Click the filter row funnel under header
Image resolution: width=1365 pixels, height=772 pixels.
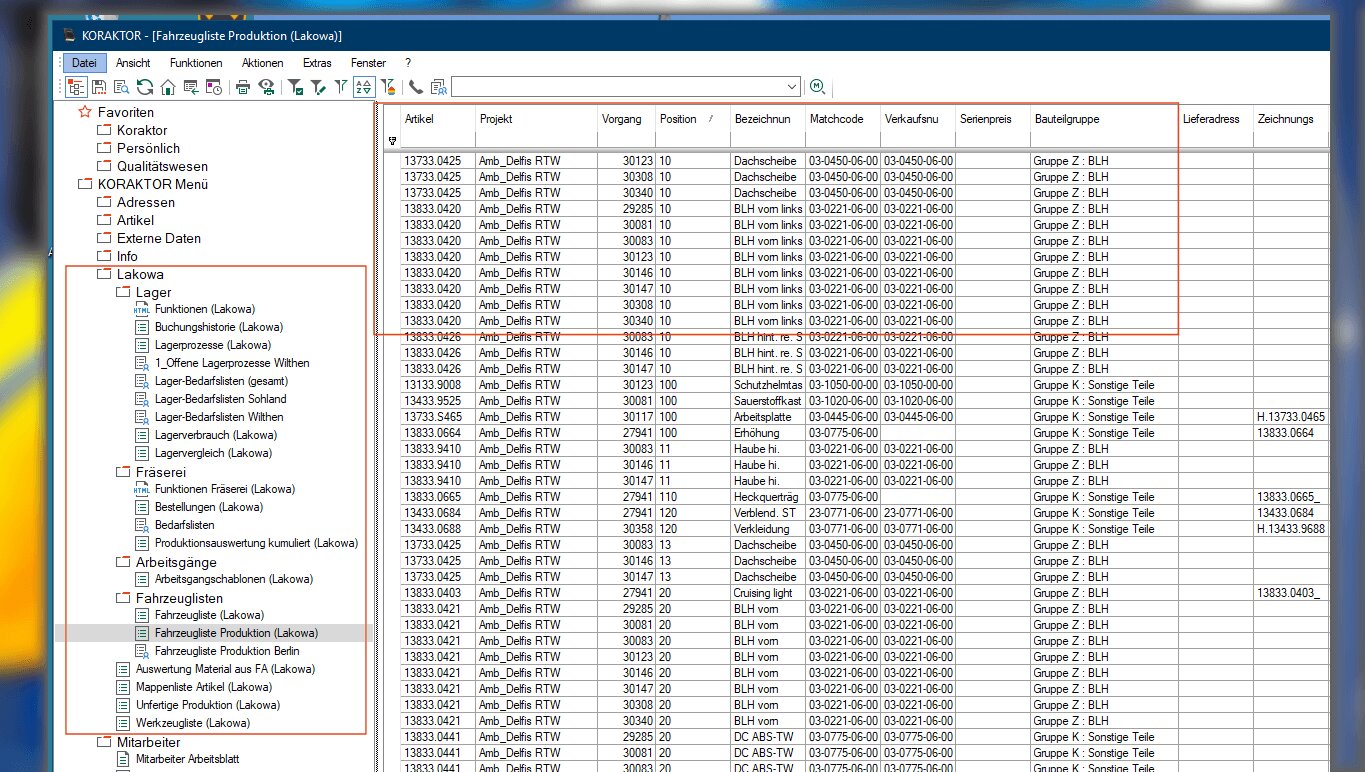392,141
